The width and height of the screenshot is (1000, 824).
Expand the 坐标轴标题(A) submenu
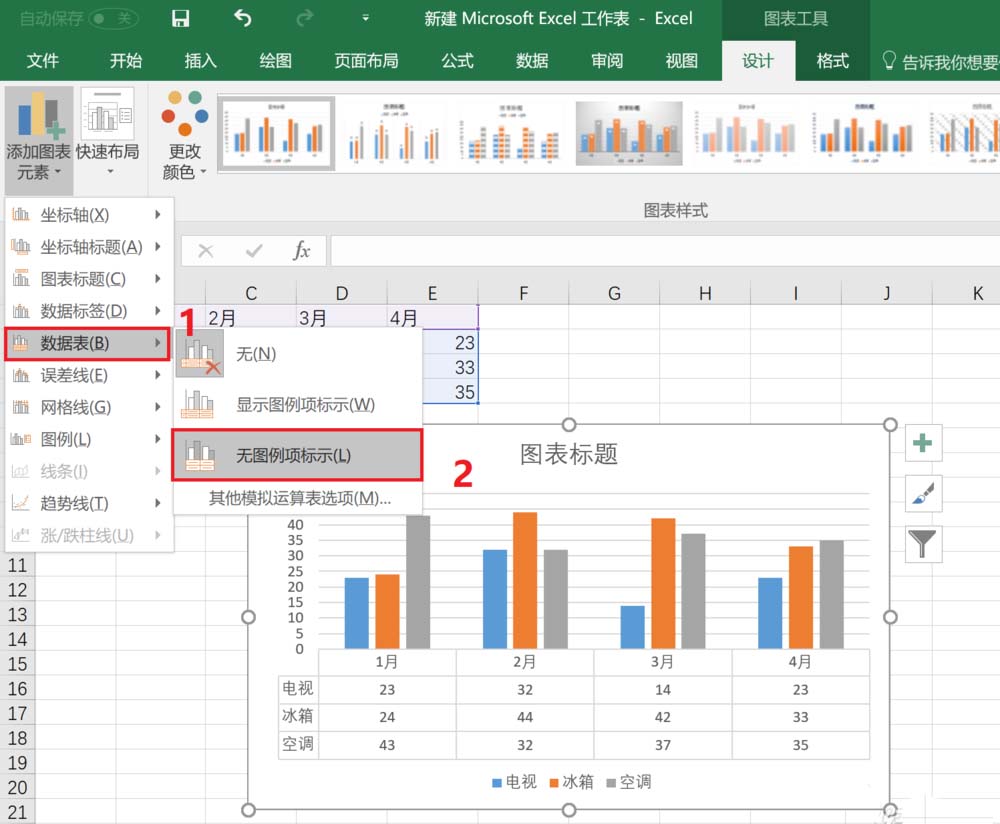[x=89, y=247]
